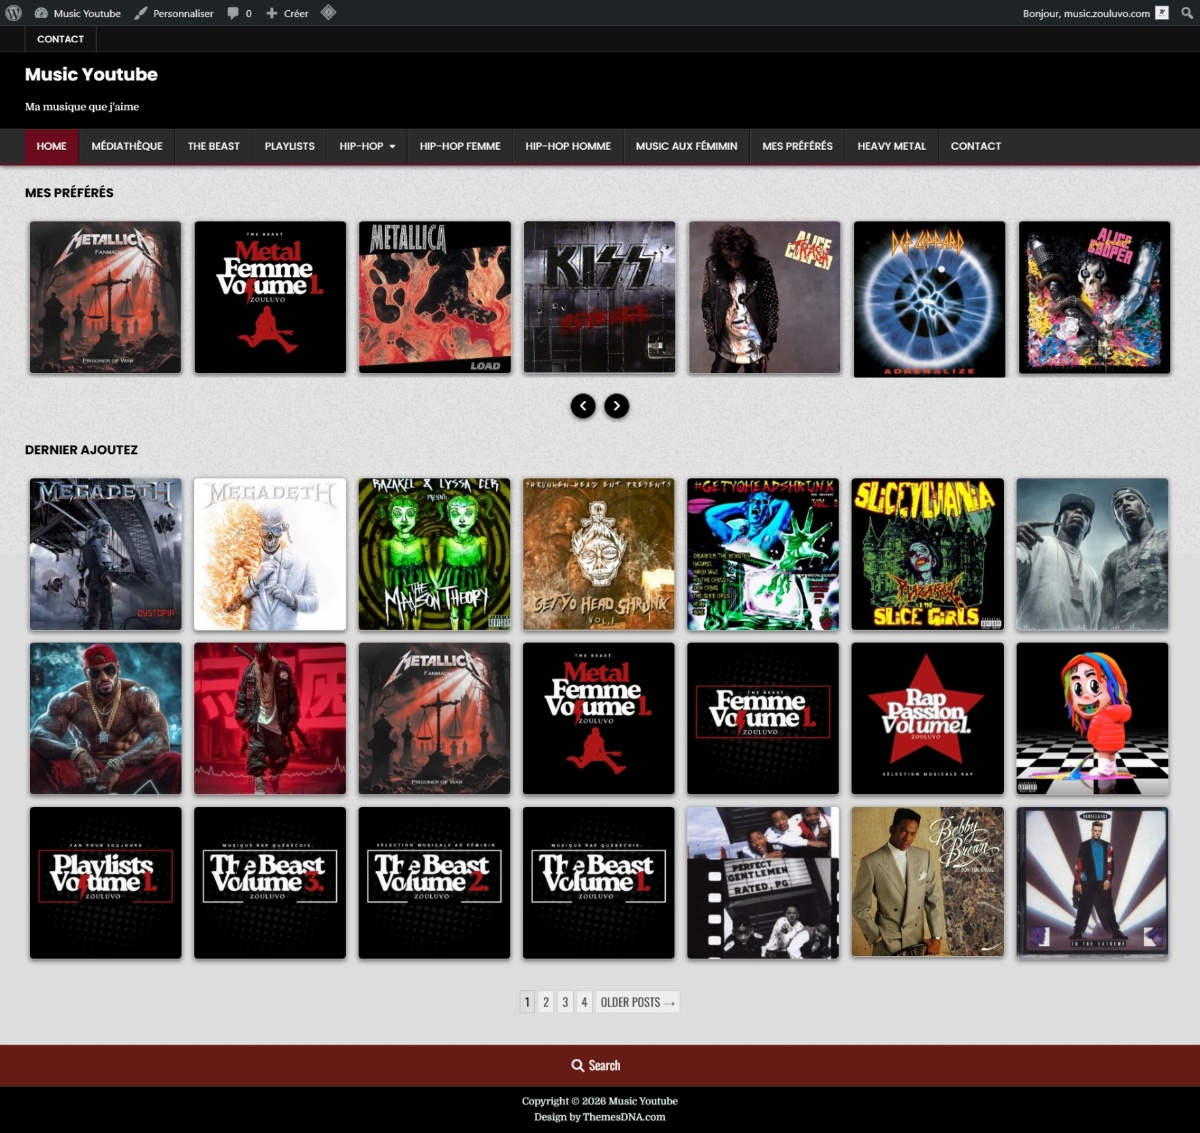Select pagination page 1

(527, 1002)
